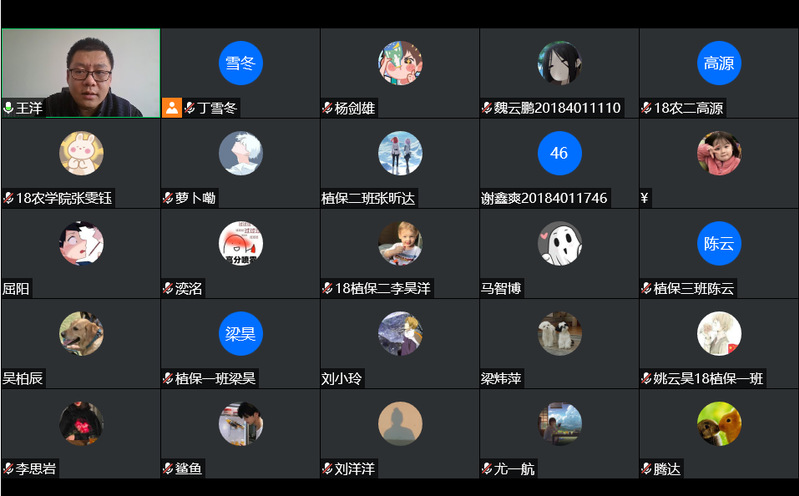Image resolution: width=799 pixels, height=496 pixels.
Task: Click 丁雪冬's muted microphone icon
Action: coord(190,108)
